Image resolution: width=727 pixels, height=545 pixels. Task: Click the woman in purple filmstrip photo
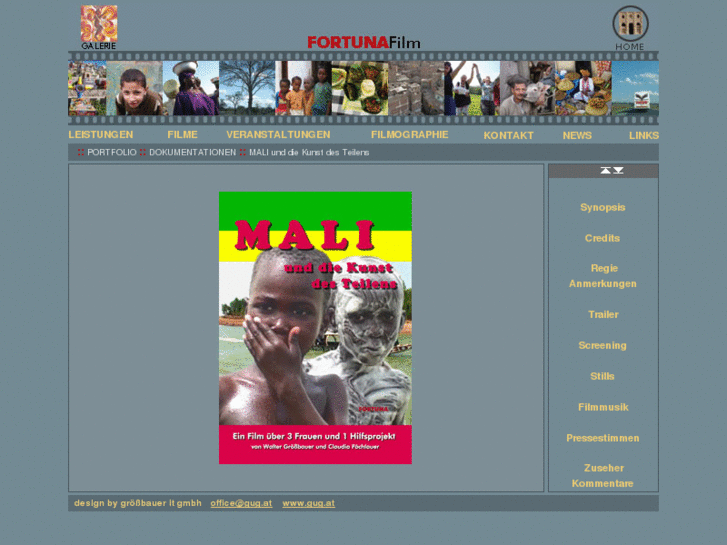tap(191, 88)
